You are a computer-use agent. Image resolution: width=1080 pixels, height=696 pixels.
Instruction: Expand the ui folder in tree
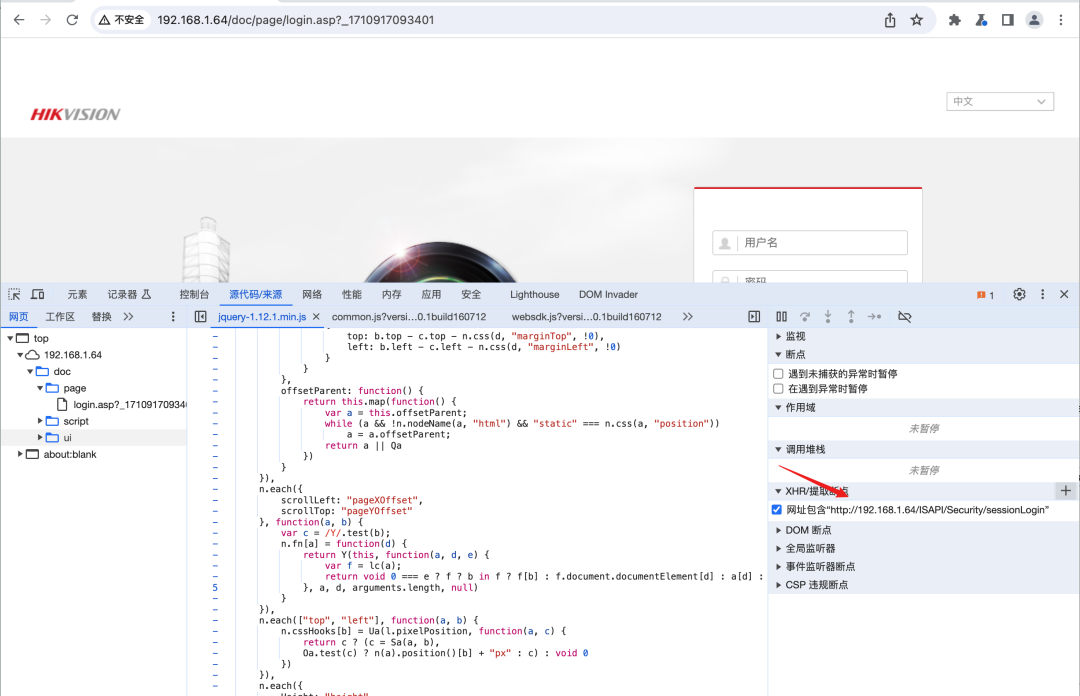pyautogui.click(x=40, y=437)
